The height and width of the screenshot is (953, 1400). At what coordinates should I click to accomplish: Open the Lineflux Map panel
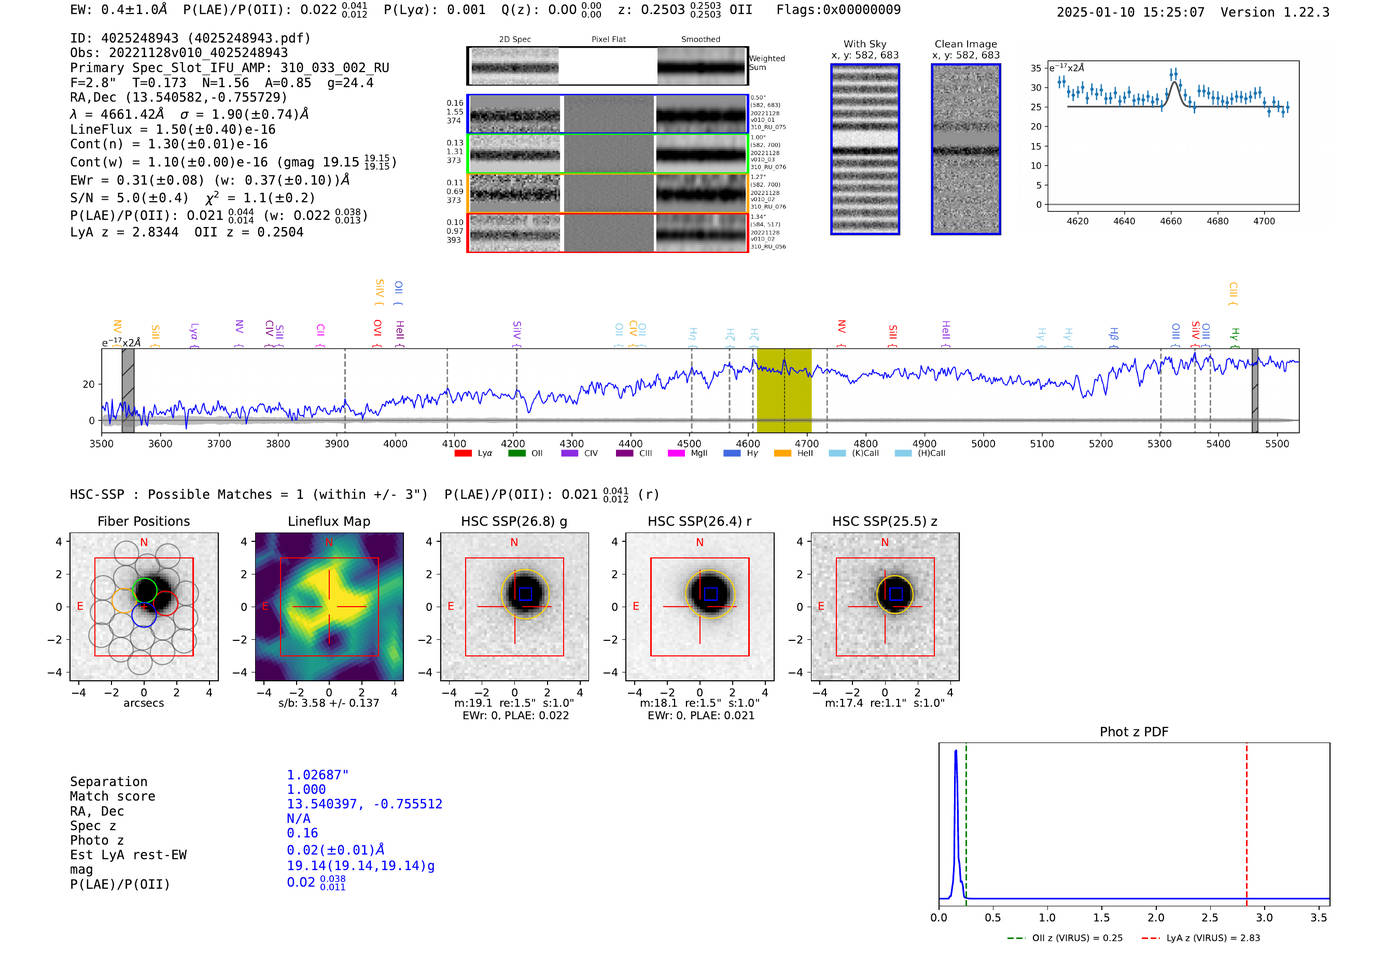[x=329, y=606]
